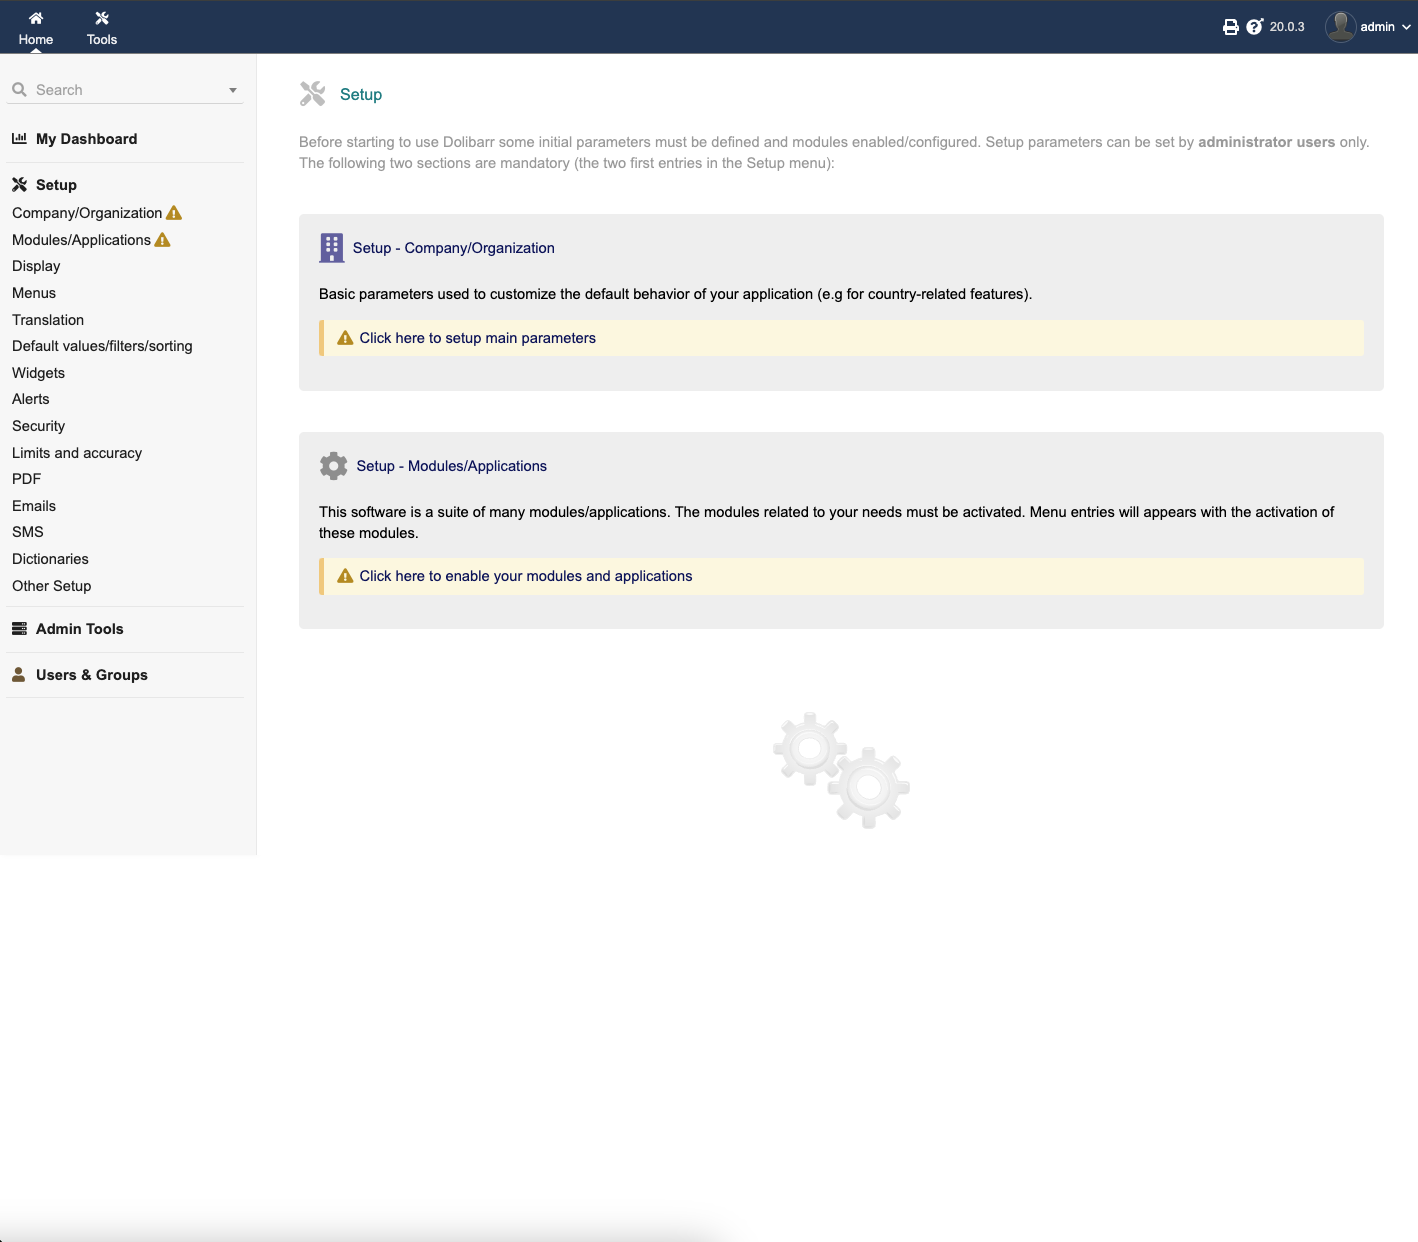This screenshot has height=1242, width=1418.
Task: Click here to enable your modules and applications
Action: point(525,576)
